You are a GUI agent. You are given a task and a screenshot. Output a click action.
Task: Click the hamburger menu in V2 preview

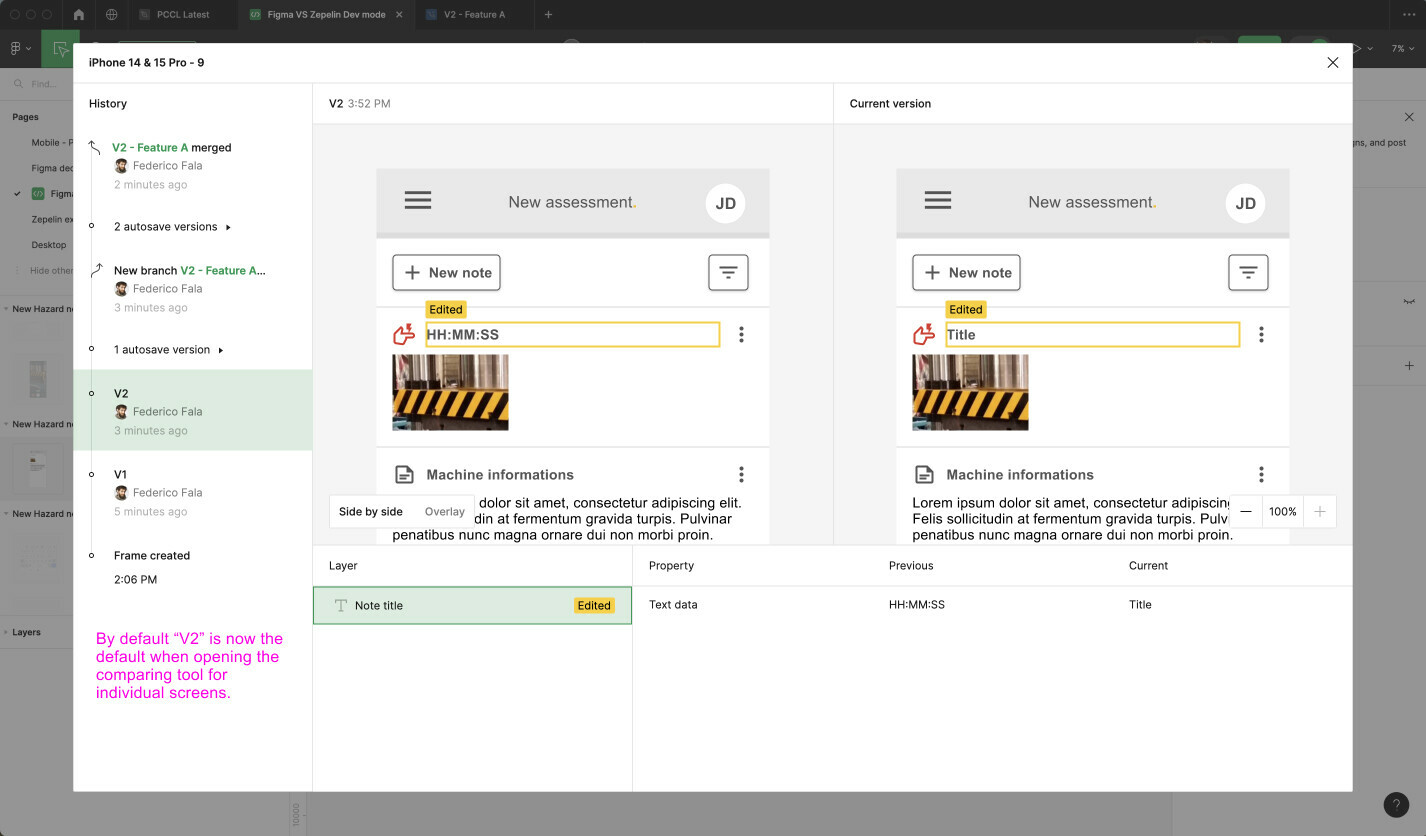pyautogui.click(x=418, y=201)
